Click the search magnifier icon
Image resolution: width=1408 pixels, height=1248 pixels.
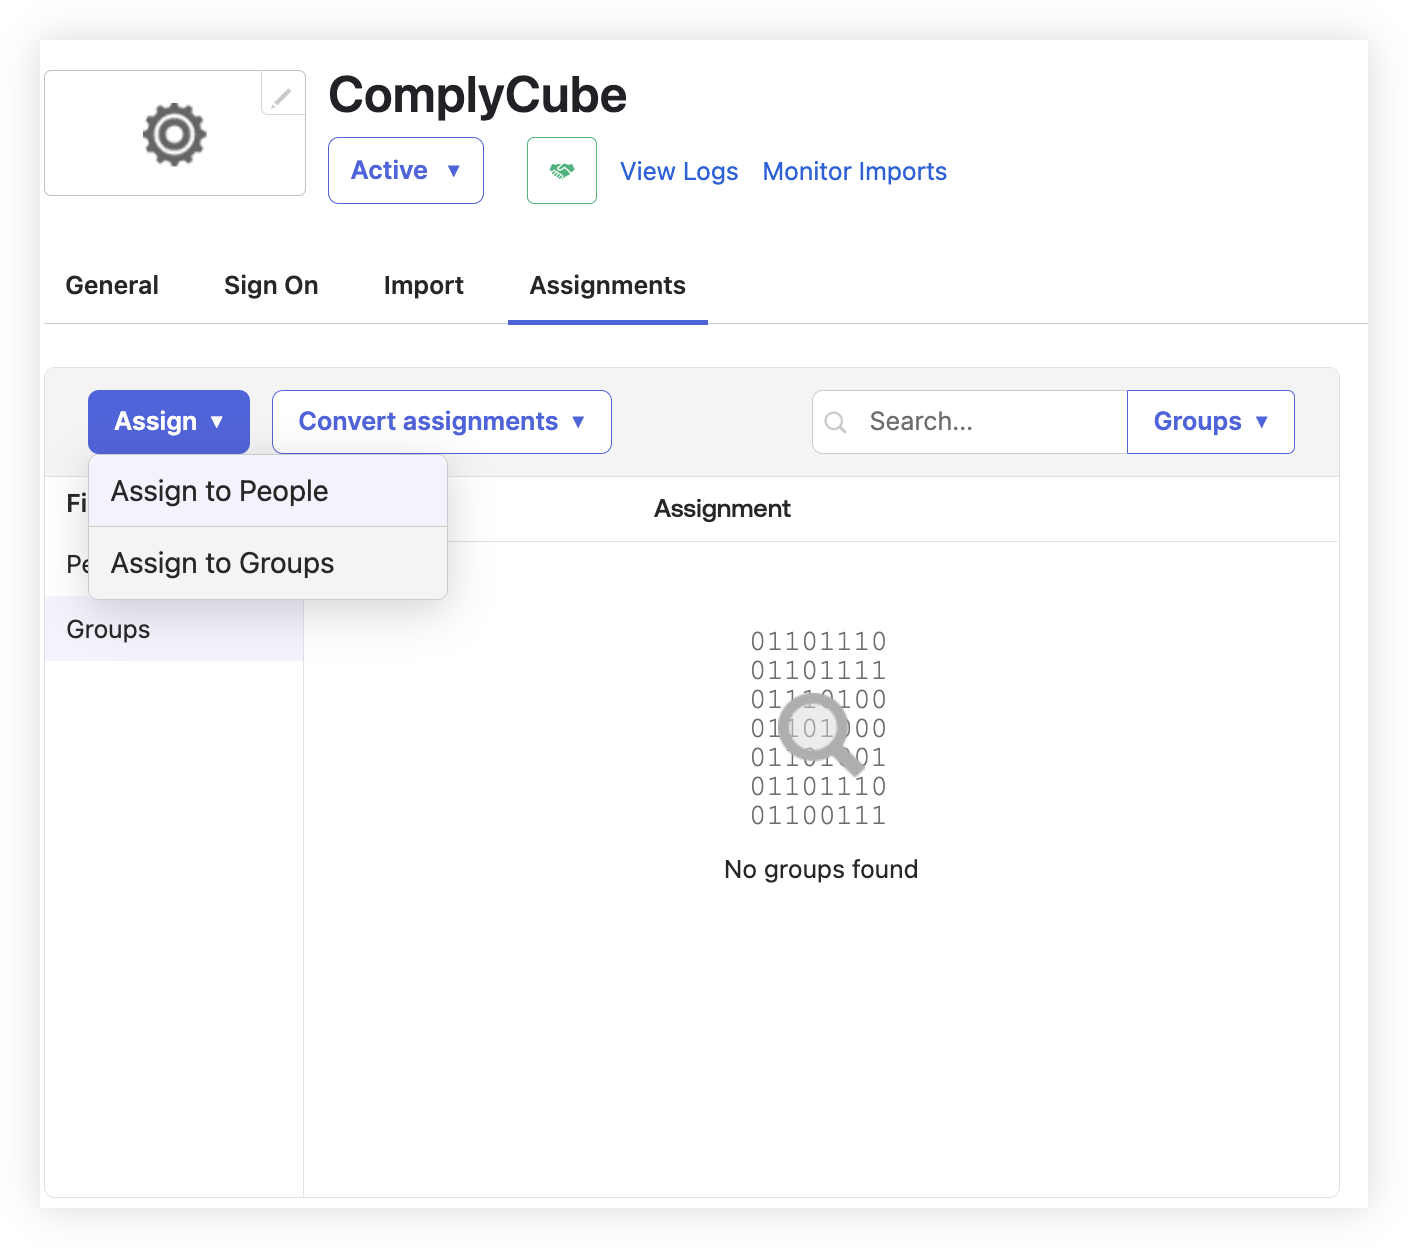[x=836, y=423]
